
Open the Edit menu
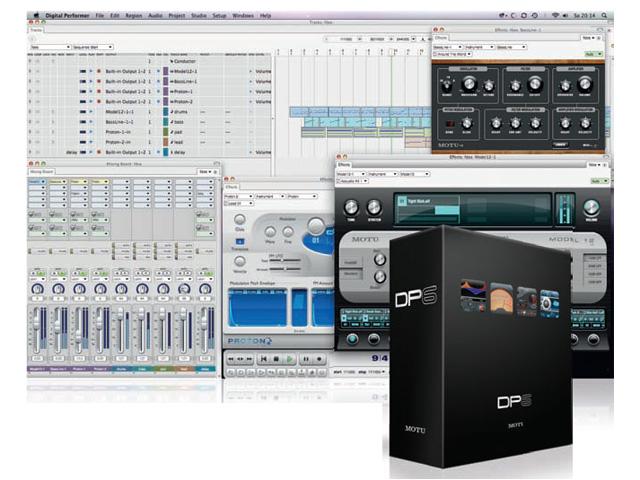click(x=115, y=16)
